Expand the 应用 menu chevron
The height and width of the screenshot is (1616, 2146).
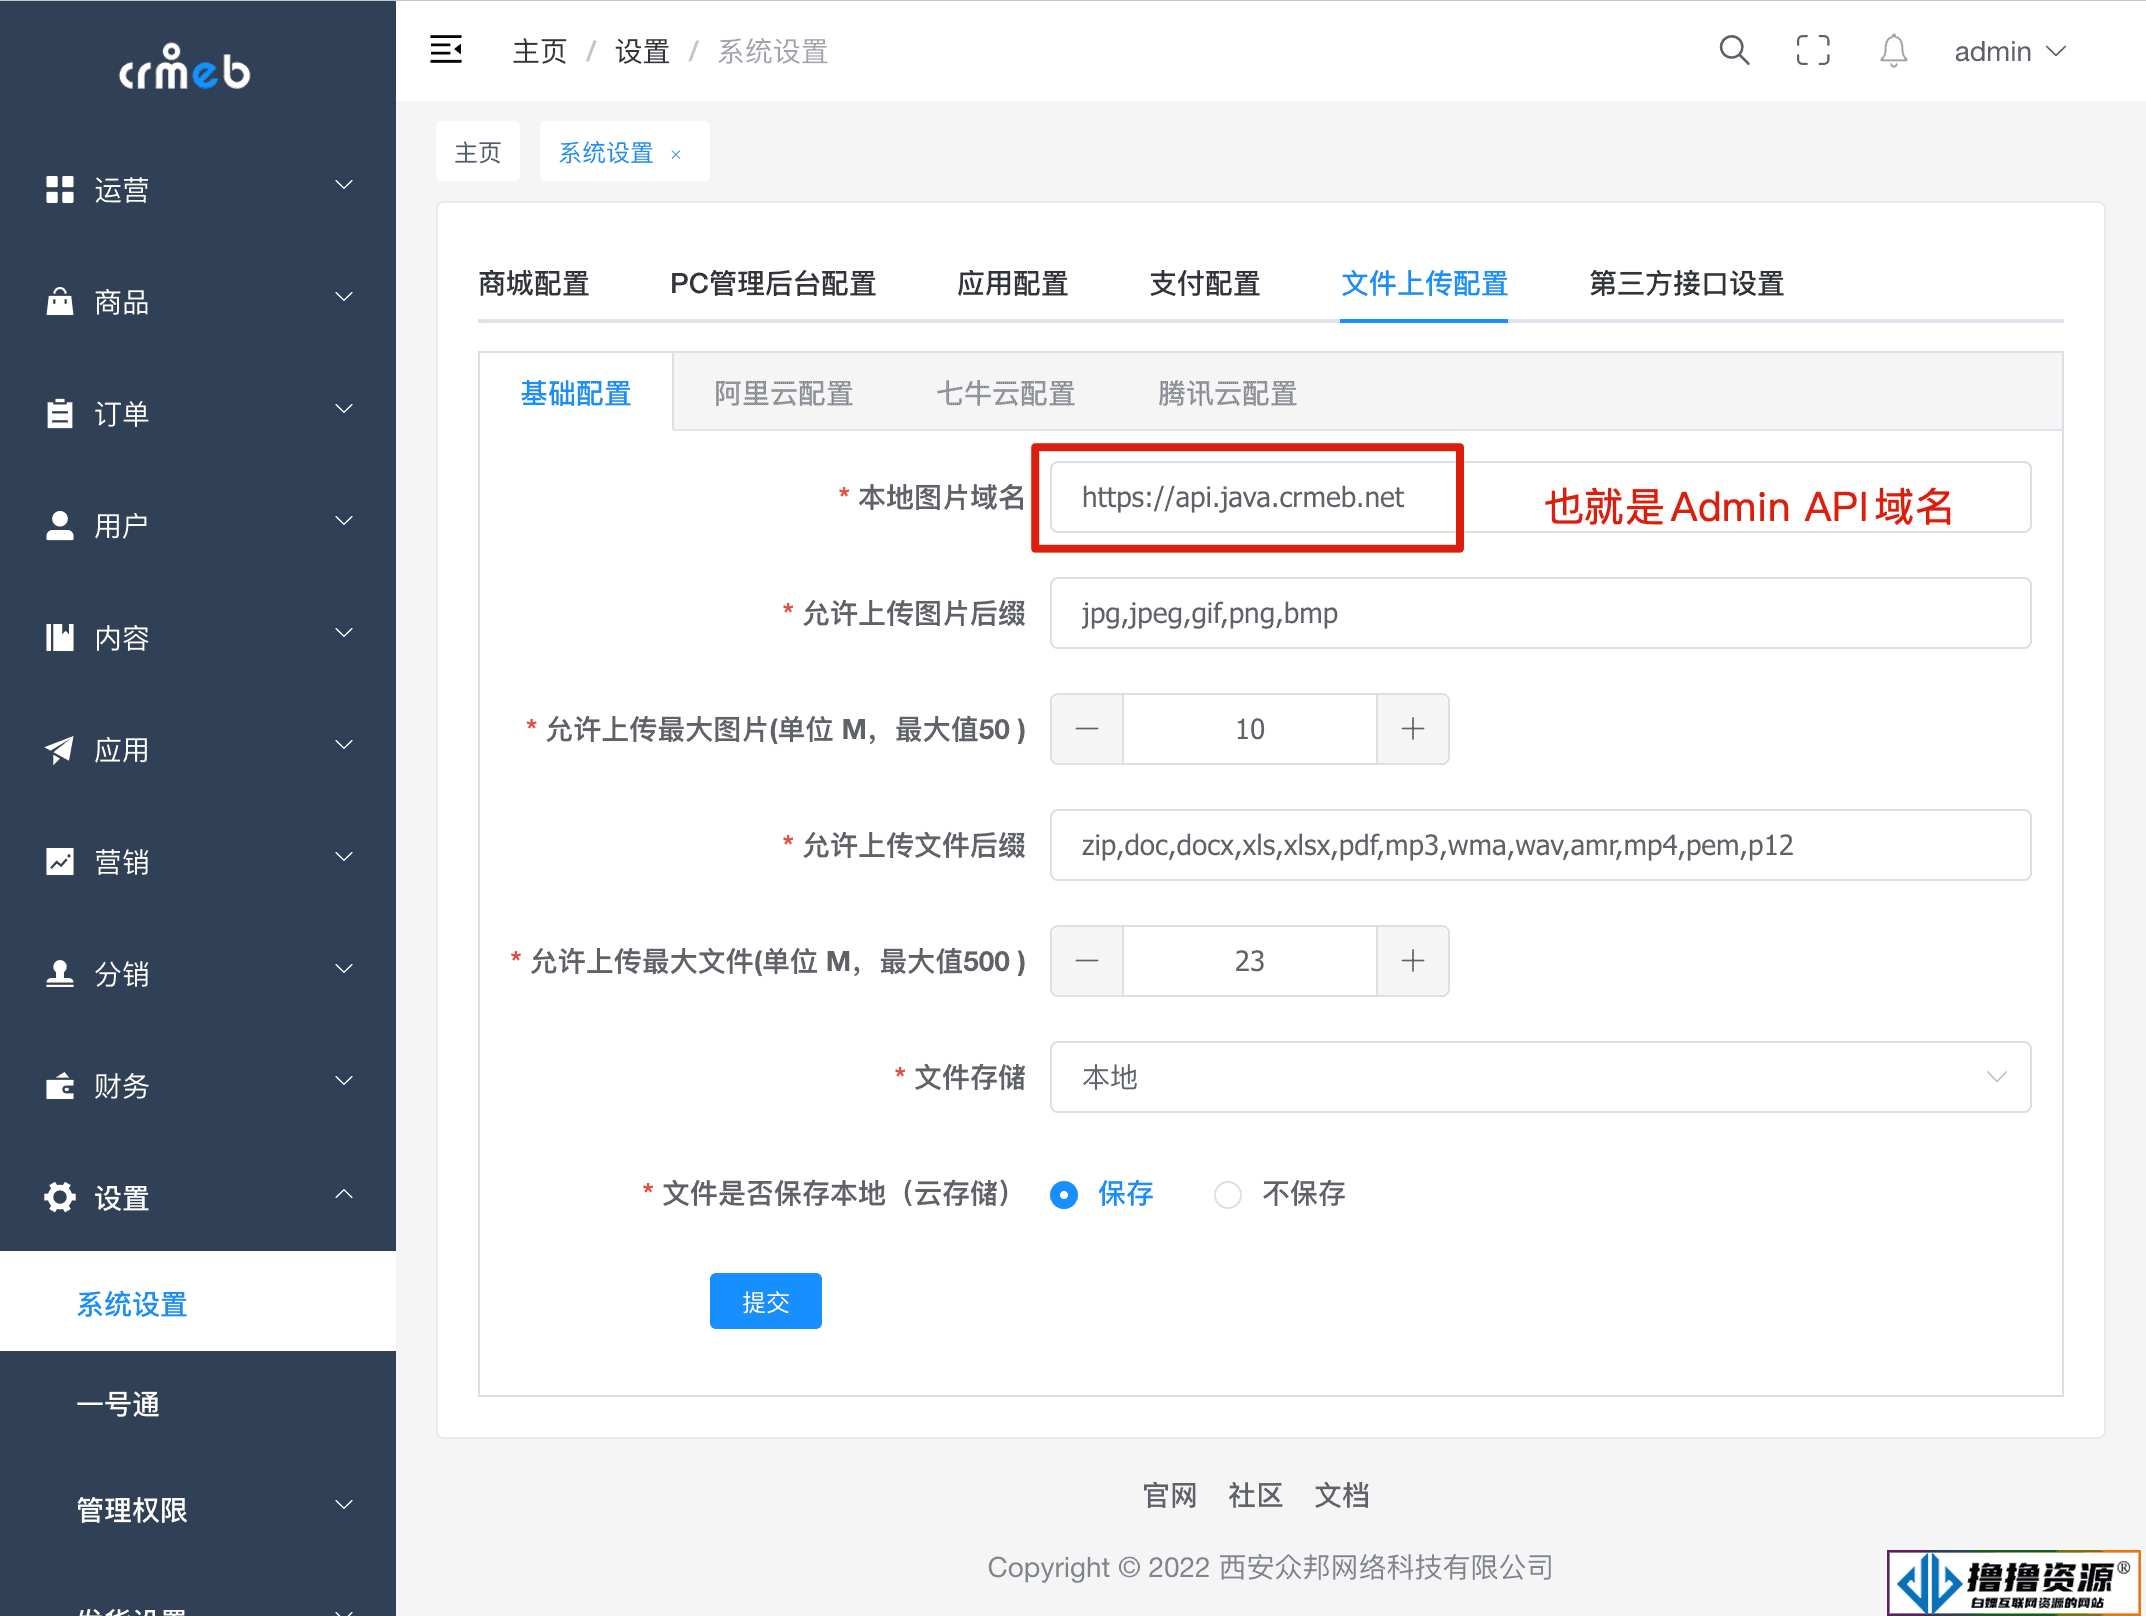pos(344,745)
